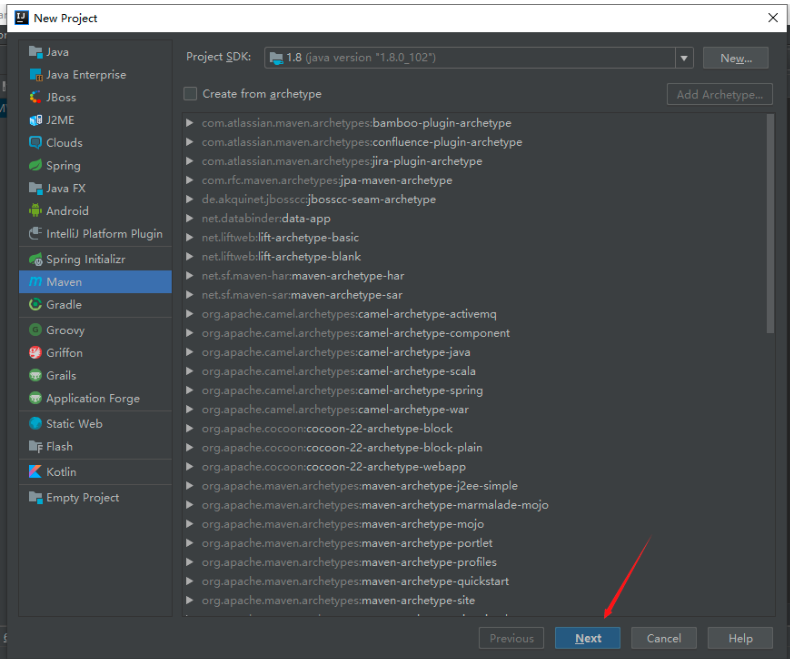Expand confluence-plugin-archetype entry
Screen dimensions: 790x659
[x=189, y=142]
